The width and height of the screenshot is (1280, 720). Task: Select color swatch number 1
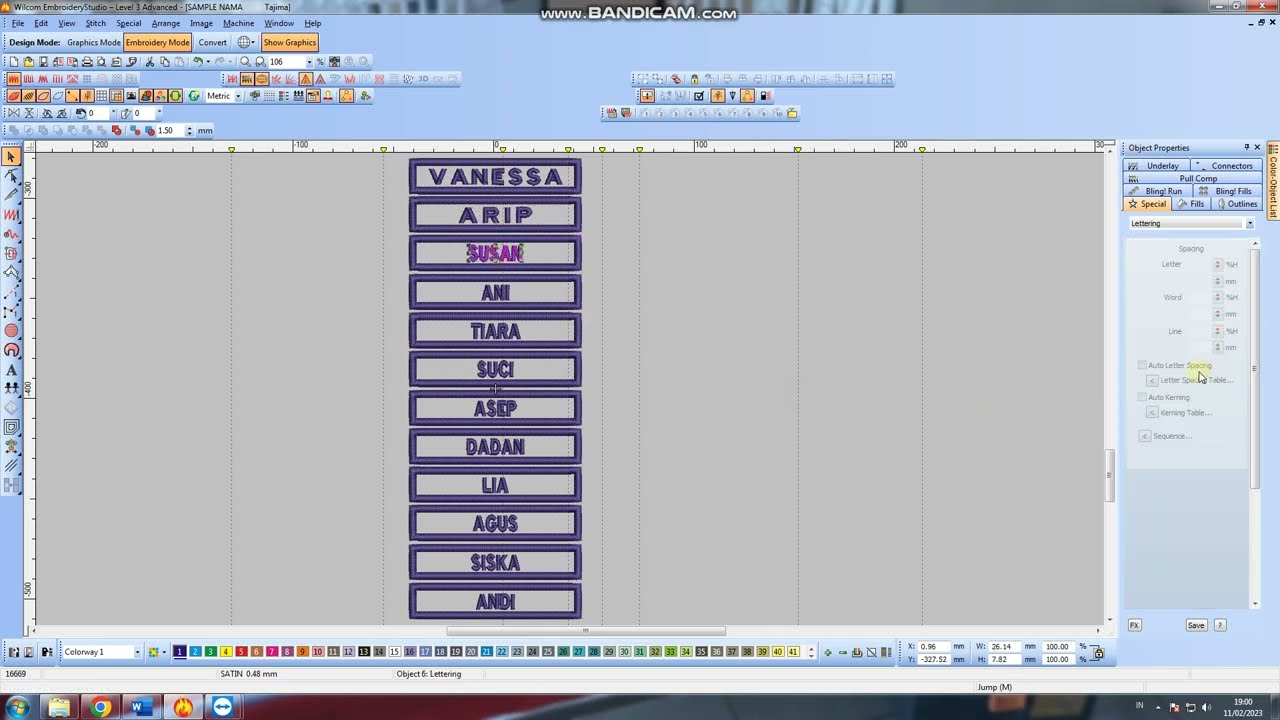pyautogui.click(x=180, y=652)
